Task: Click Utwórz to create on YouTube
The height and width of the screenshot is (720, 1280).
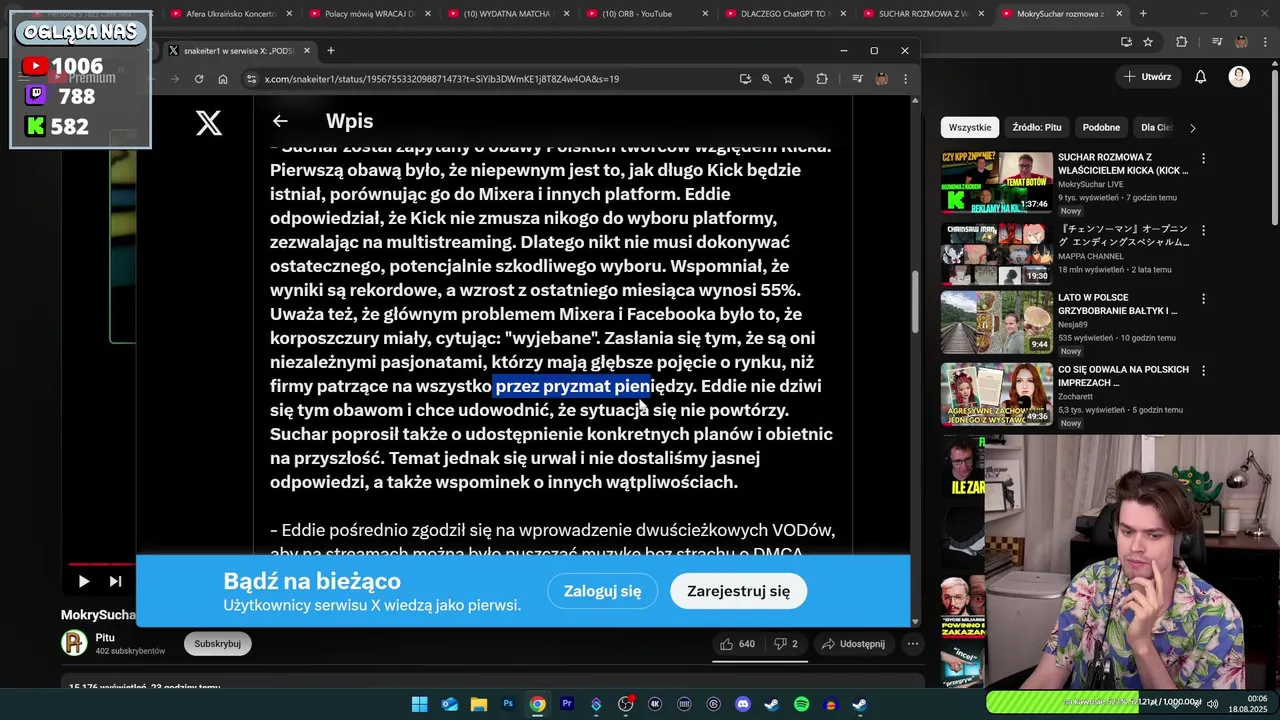Action: pyautogui.click(x=1146, y=77)
